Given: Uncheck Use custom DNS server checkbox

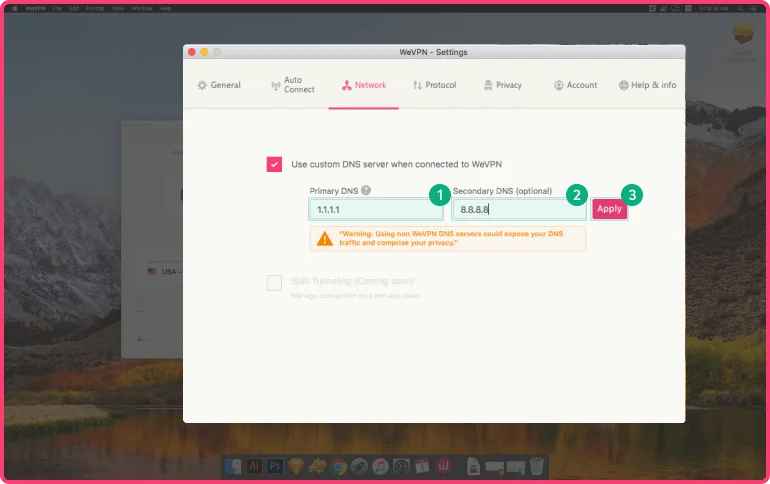Looking at the screenshot, I should click(x=274, y=164).
